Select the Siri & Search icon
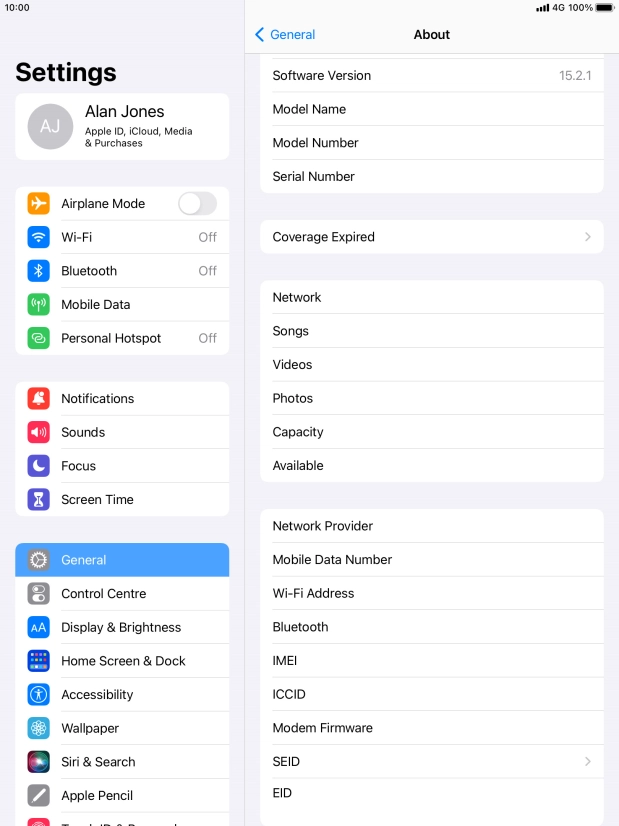 point(38,762)
